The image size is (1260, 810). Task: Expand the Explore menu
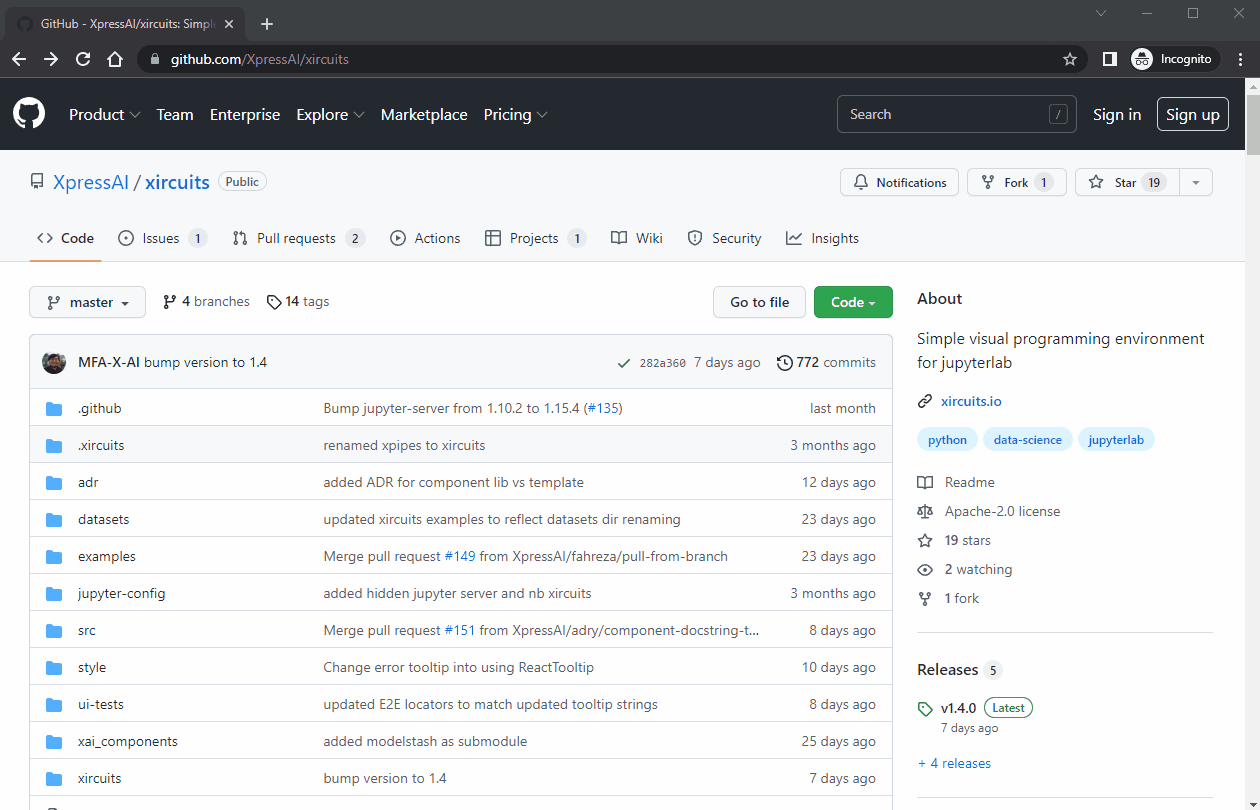[330, 114]
